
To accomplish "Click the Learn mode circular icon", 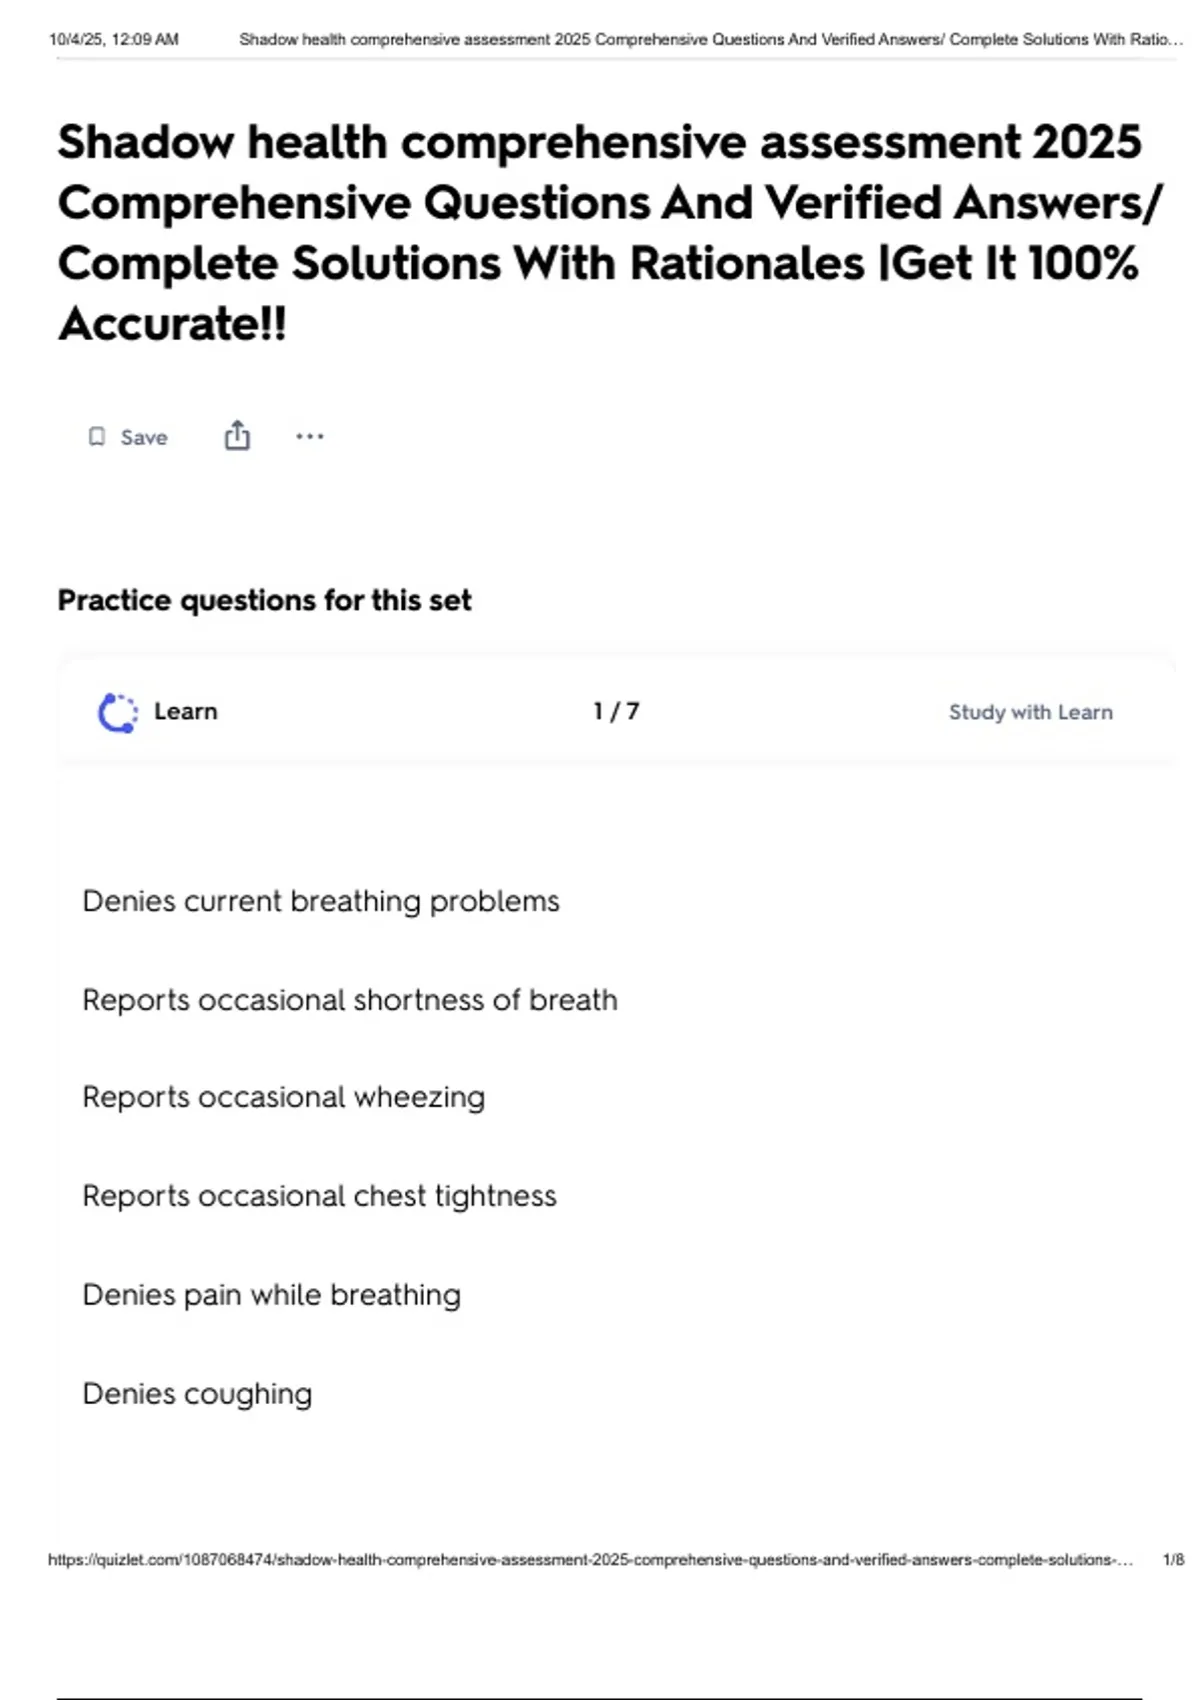I will (118, 712).
